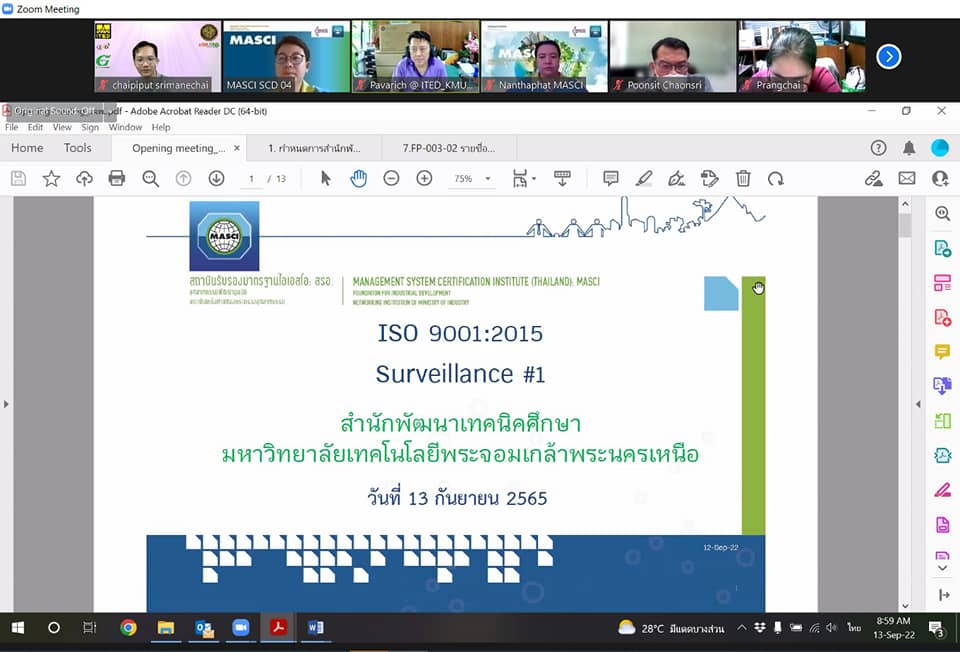Click the upload to cloud icon

[x=84, y=179]
